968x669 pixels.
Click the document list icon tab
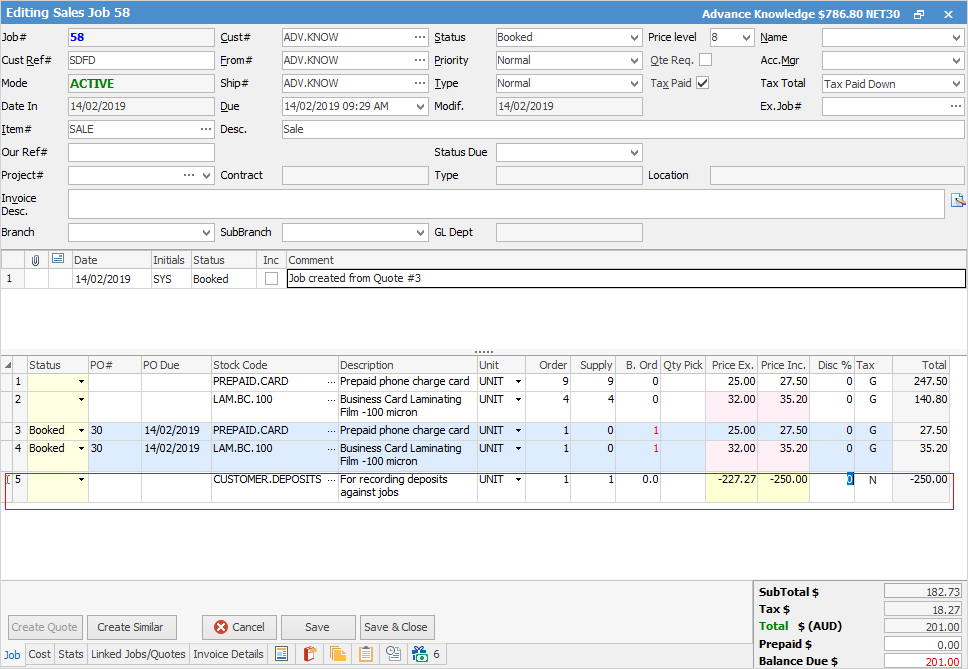[x=281, y=655]
